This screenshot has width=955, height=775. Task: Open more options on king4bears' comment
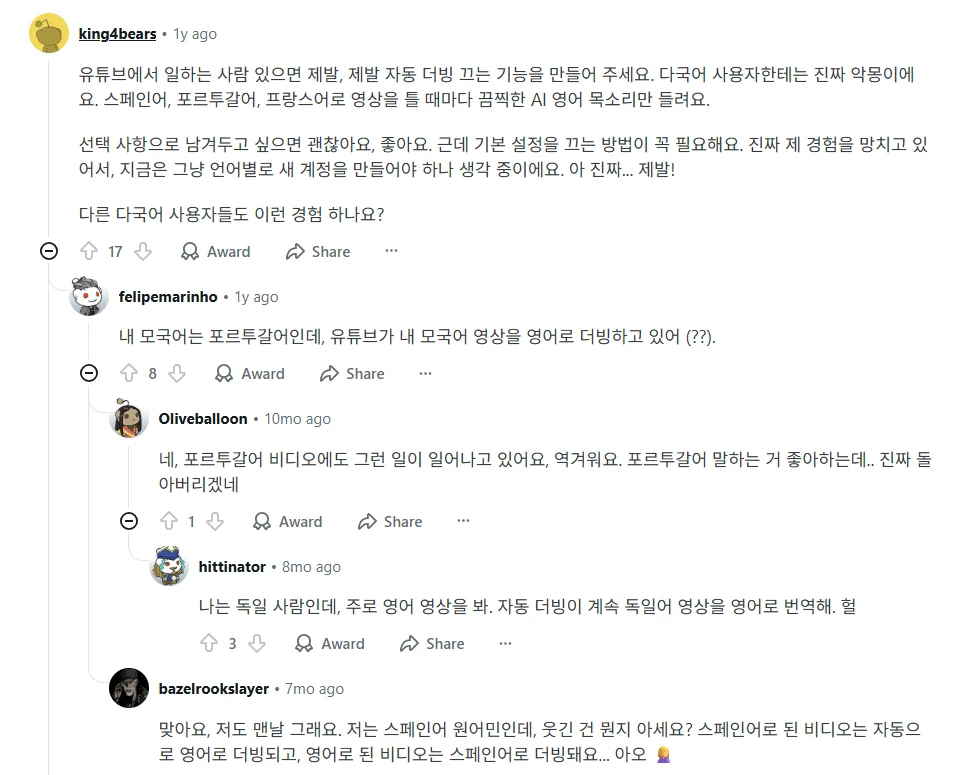pyautogui.click(x=391, y=251)
